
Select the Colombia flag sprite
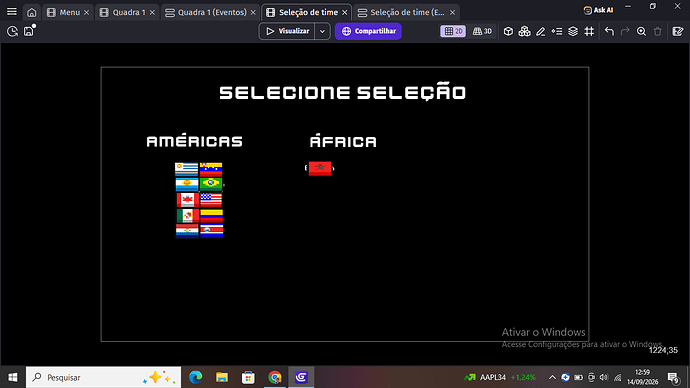212,216
